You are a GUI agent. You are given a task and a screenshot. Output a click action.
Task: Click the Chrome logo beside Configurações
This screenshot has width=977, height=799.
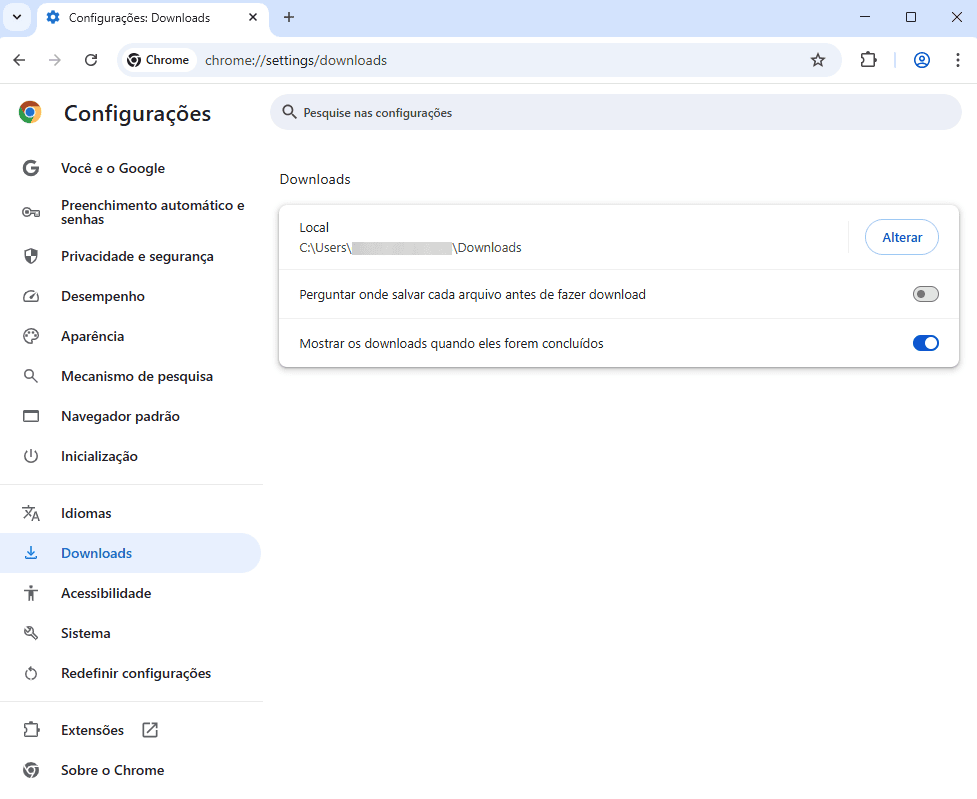[30, 113]
